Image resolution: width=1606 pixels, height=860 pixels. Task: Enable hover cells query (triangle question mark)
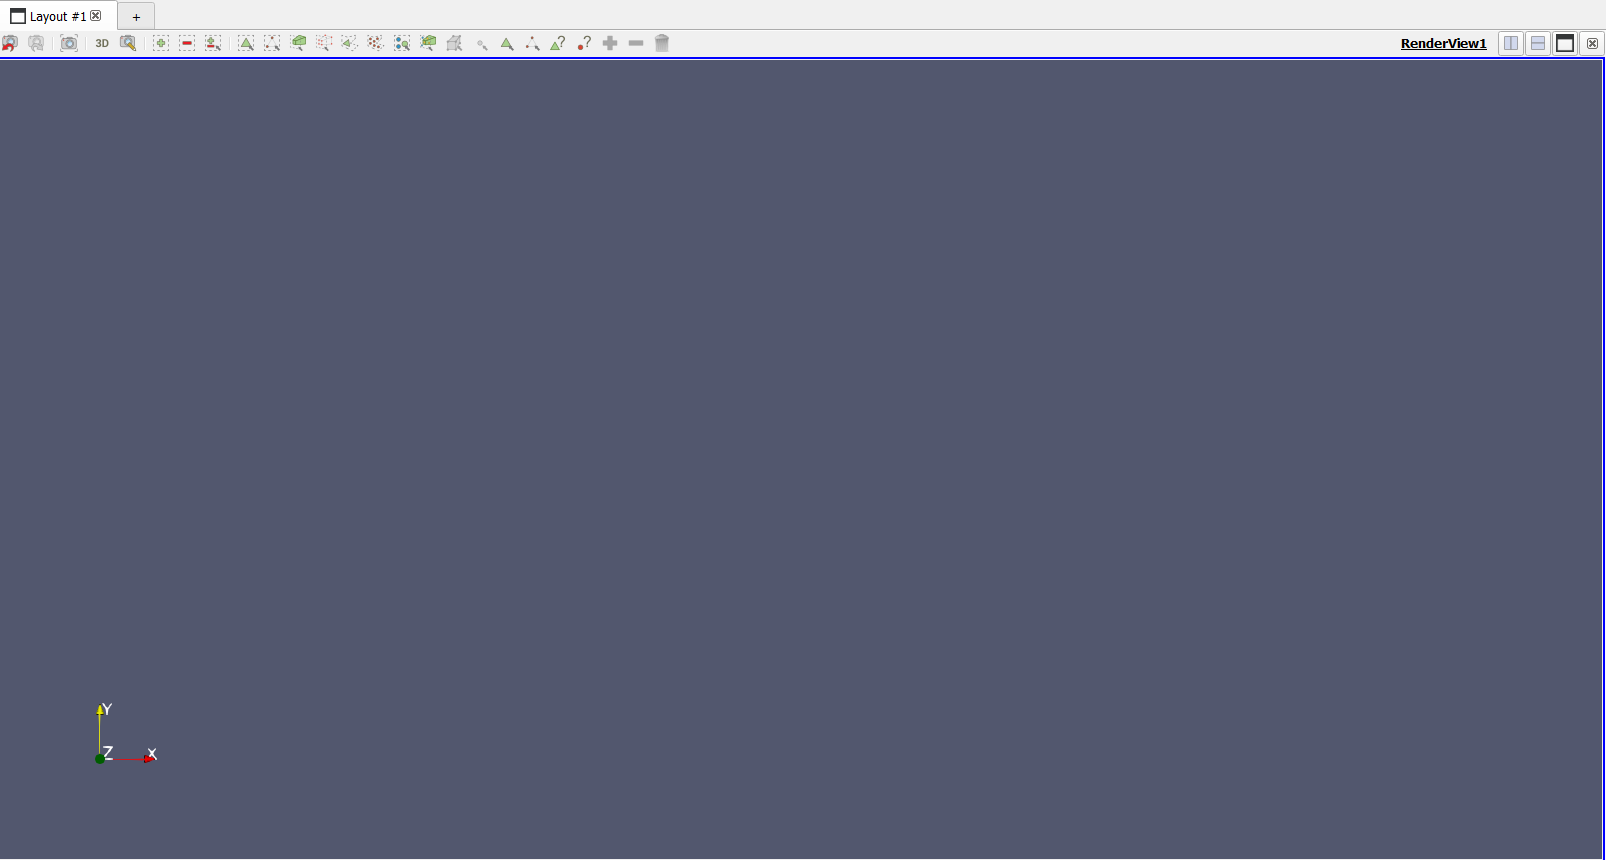click(x=558, y=43)
